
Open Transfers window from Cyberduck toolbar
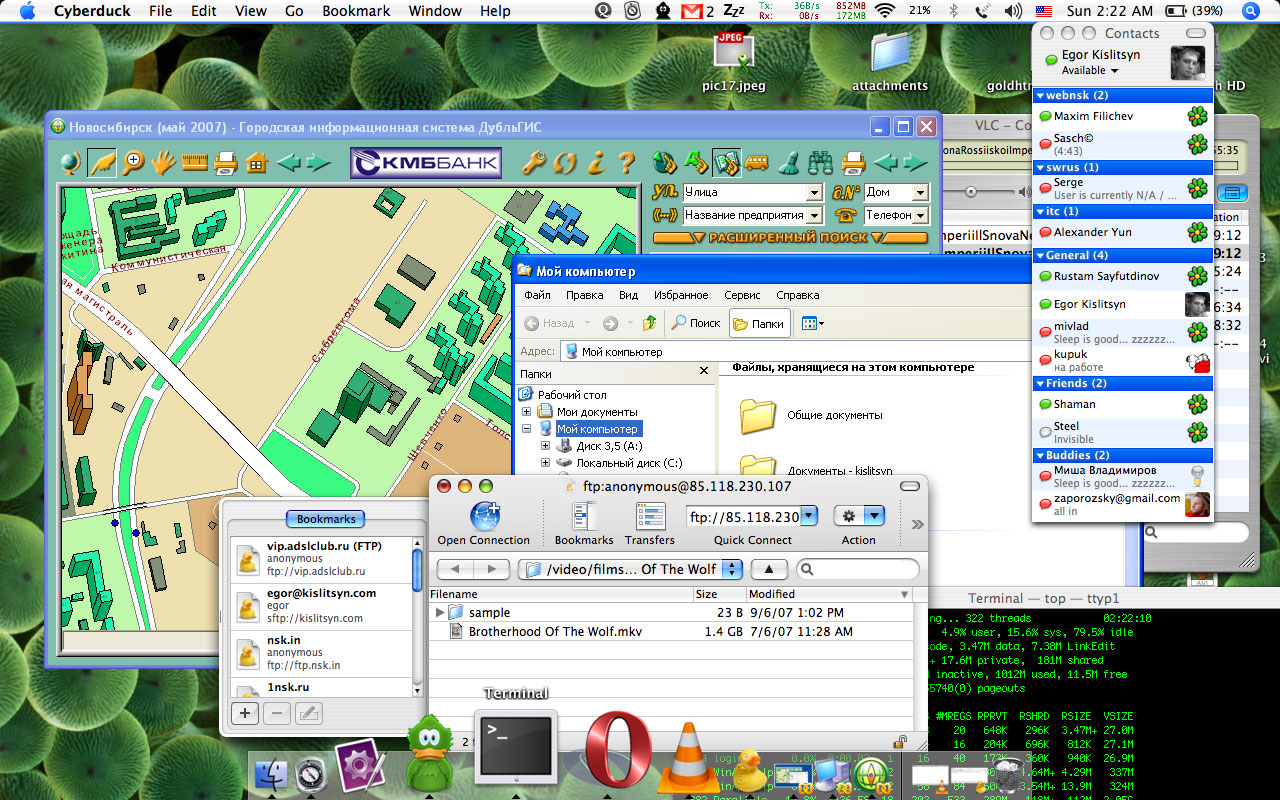pos(649,524)
